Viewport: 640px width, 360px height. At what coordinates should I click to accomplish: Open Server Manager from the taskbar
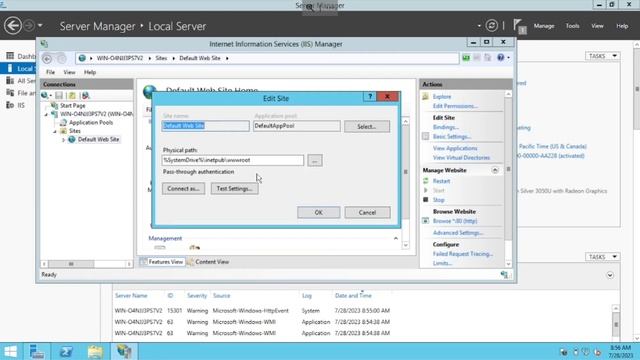point(37,351)
